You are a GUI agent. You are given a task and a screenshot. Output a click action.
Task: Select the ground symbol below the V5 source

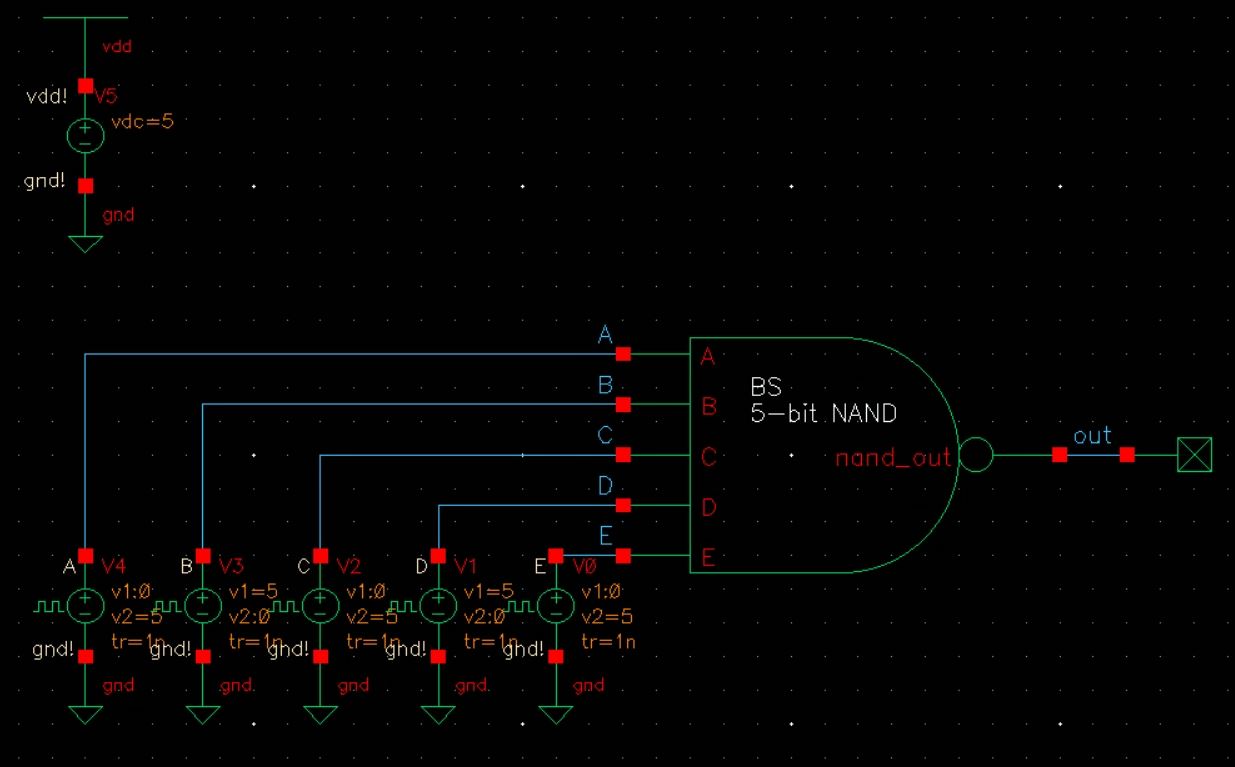point(85,243)
